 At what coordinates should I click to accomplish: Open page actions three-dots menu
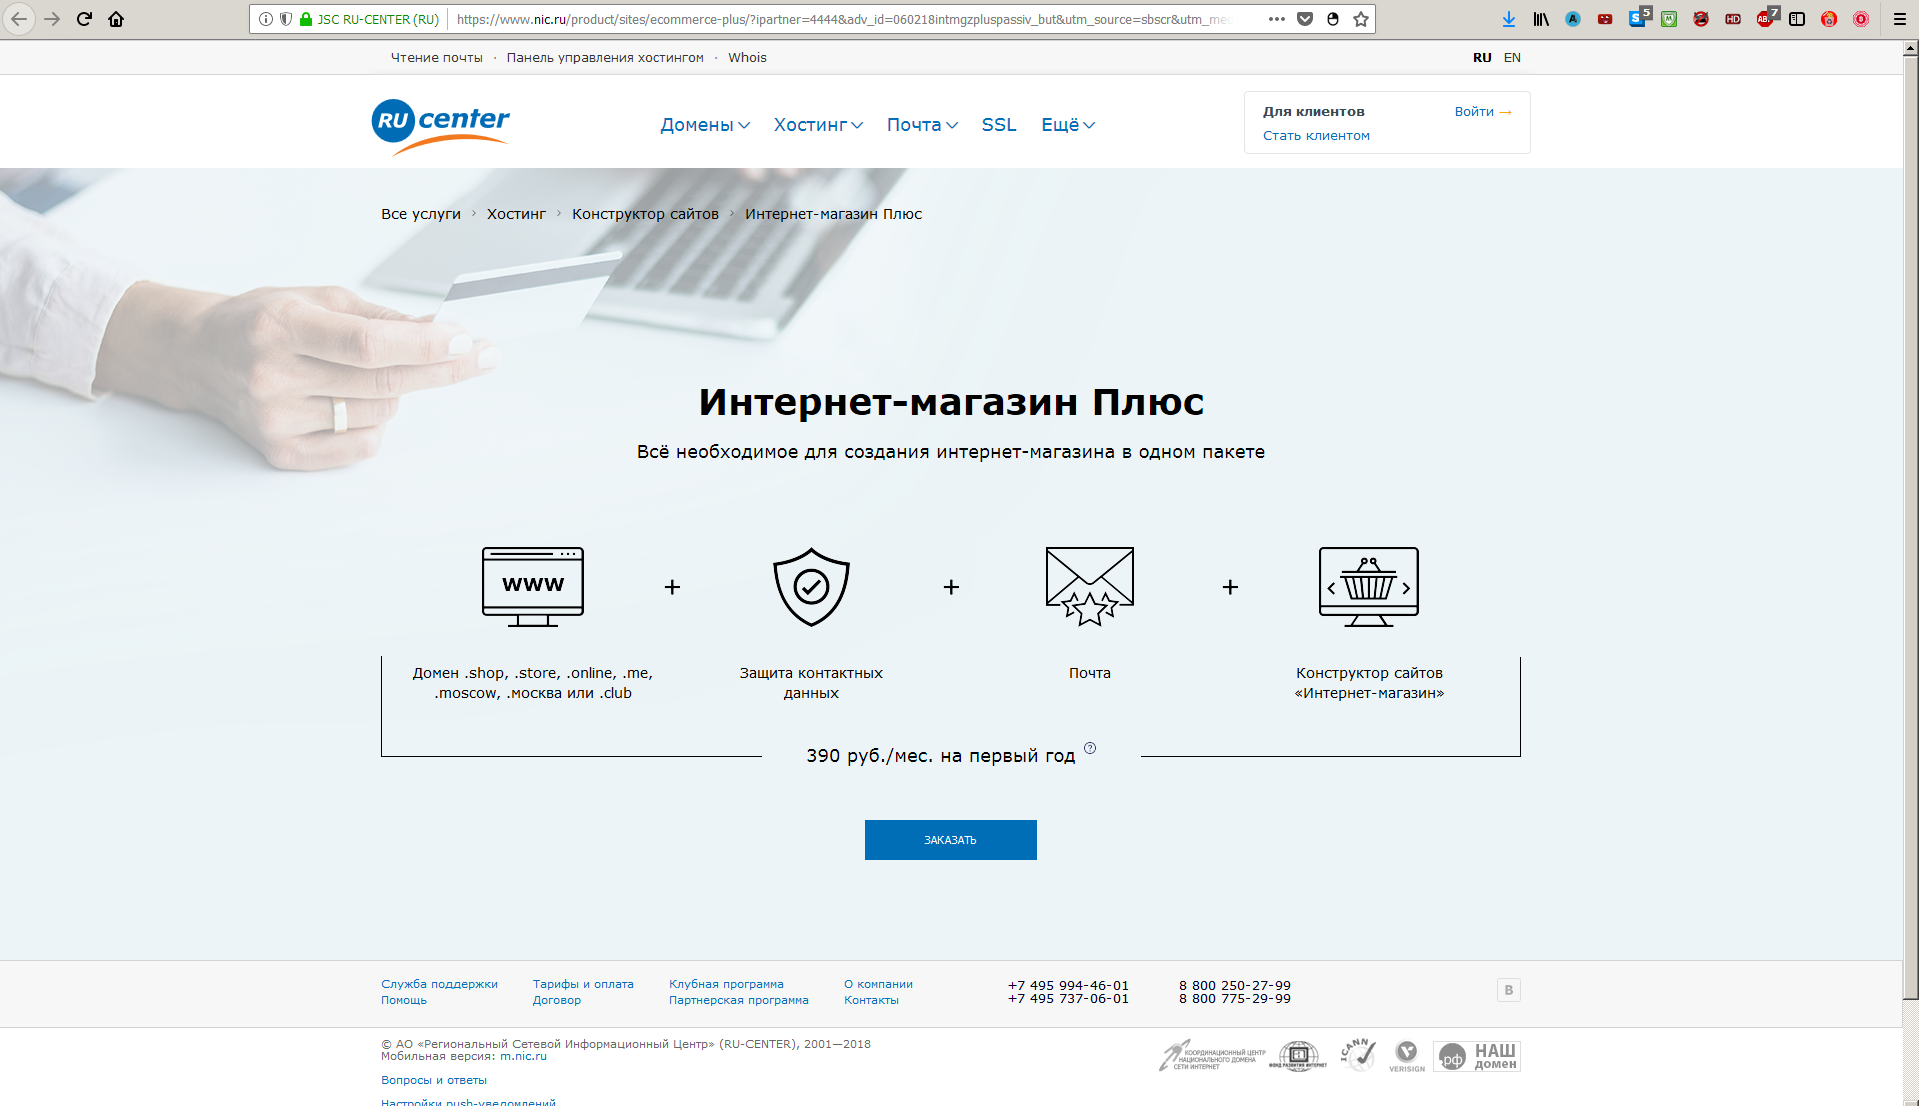click(1277, 19)
